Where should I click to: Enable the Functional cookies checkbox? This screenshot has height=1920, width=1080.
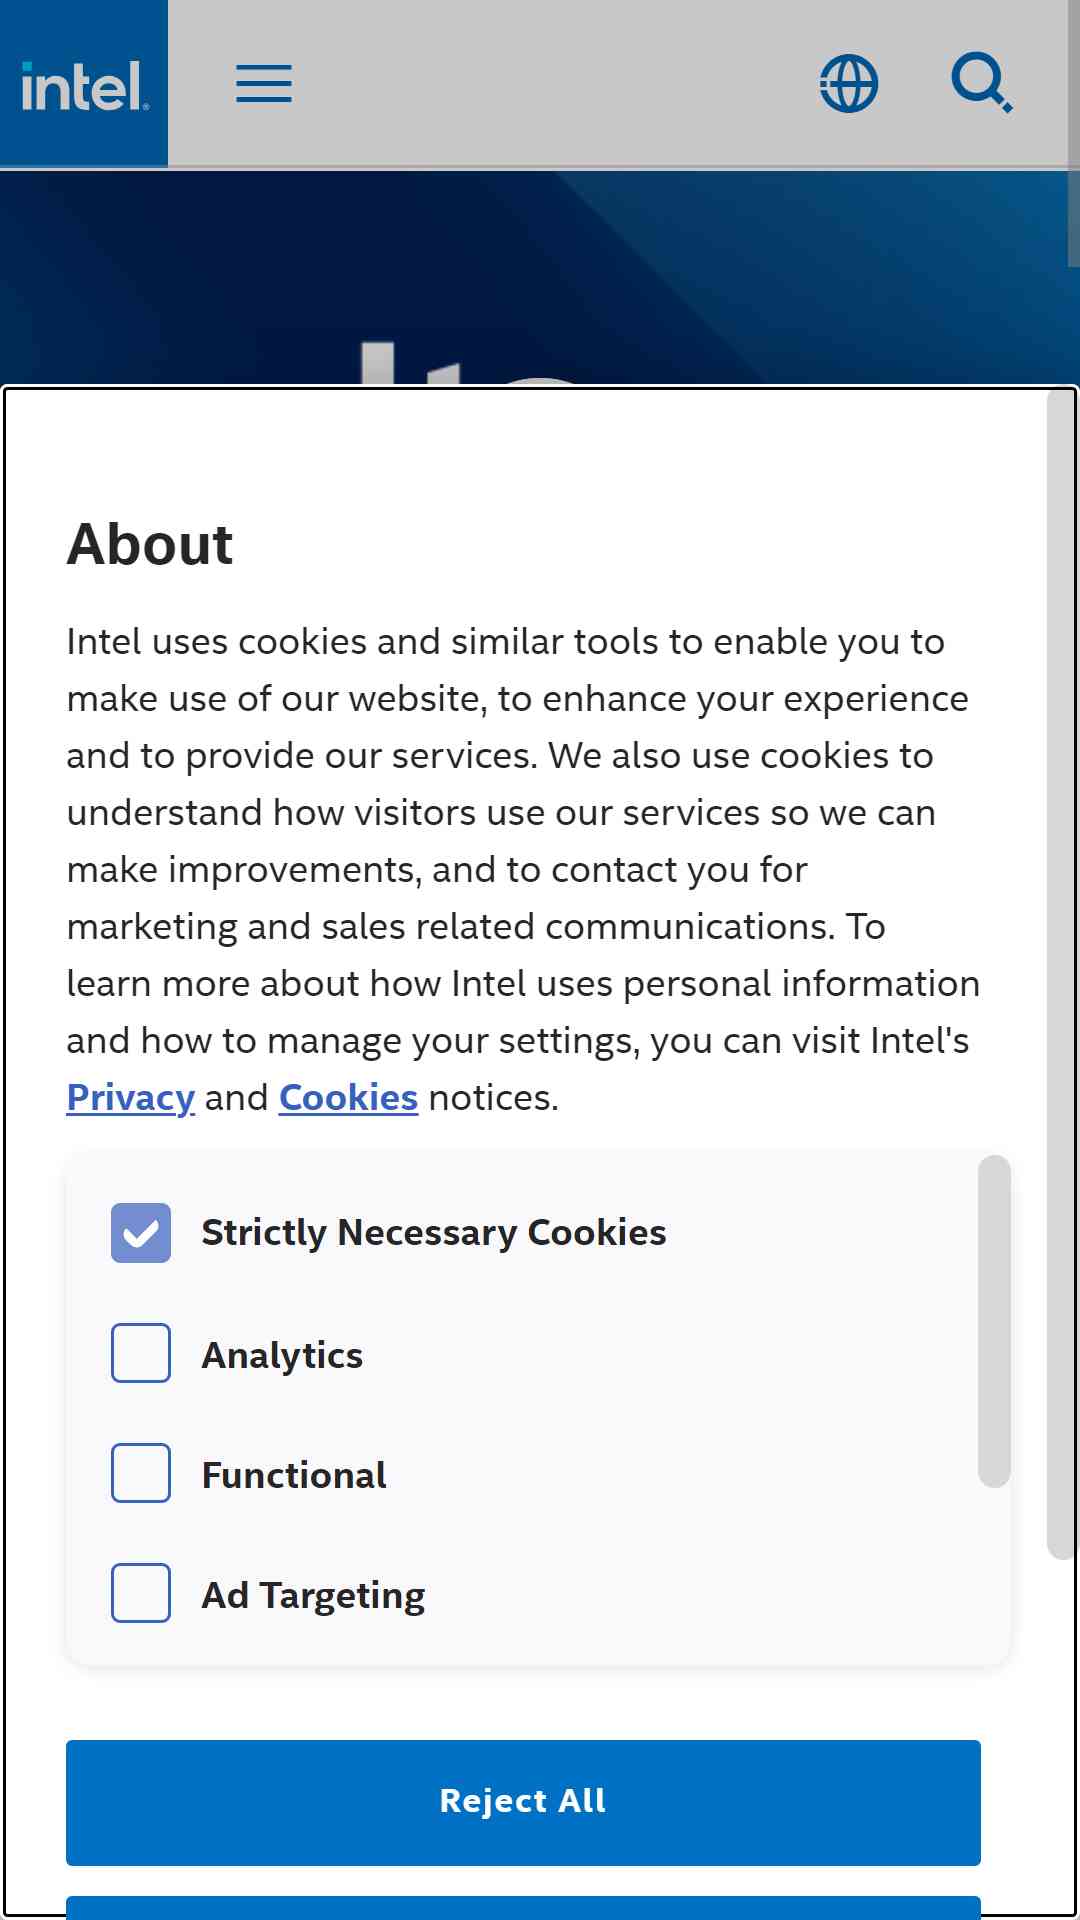tap(141, 1473)
